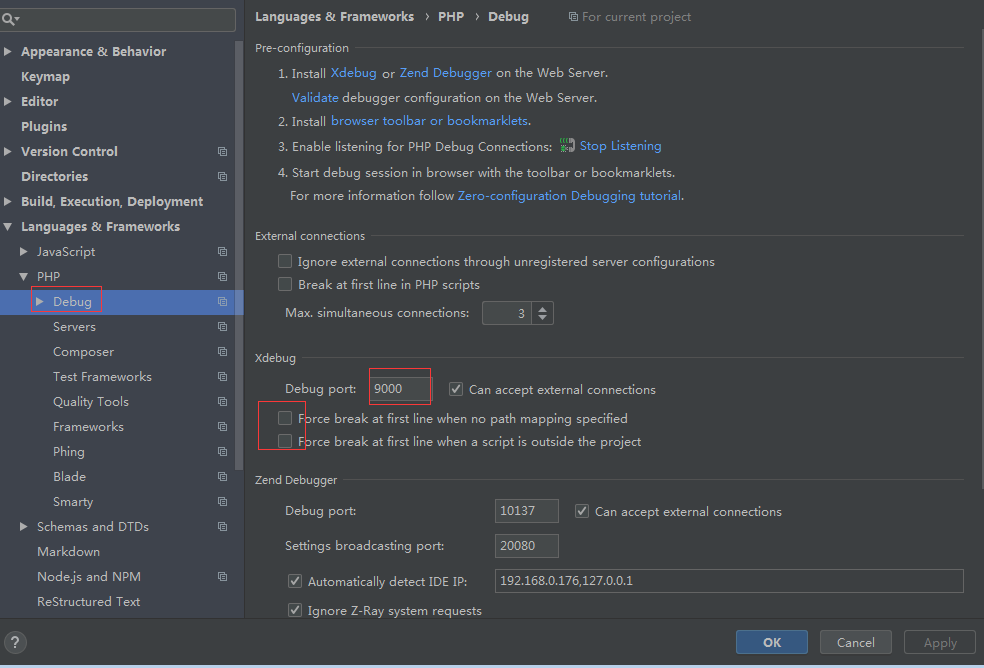Click the project-level icon next to Blade
Viewport: 984px width, 668px height.
tap(222, 477)
